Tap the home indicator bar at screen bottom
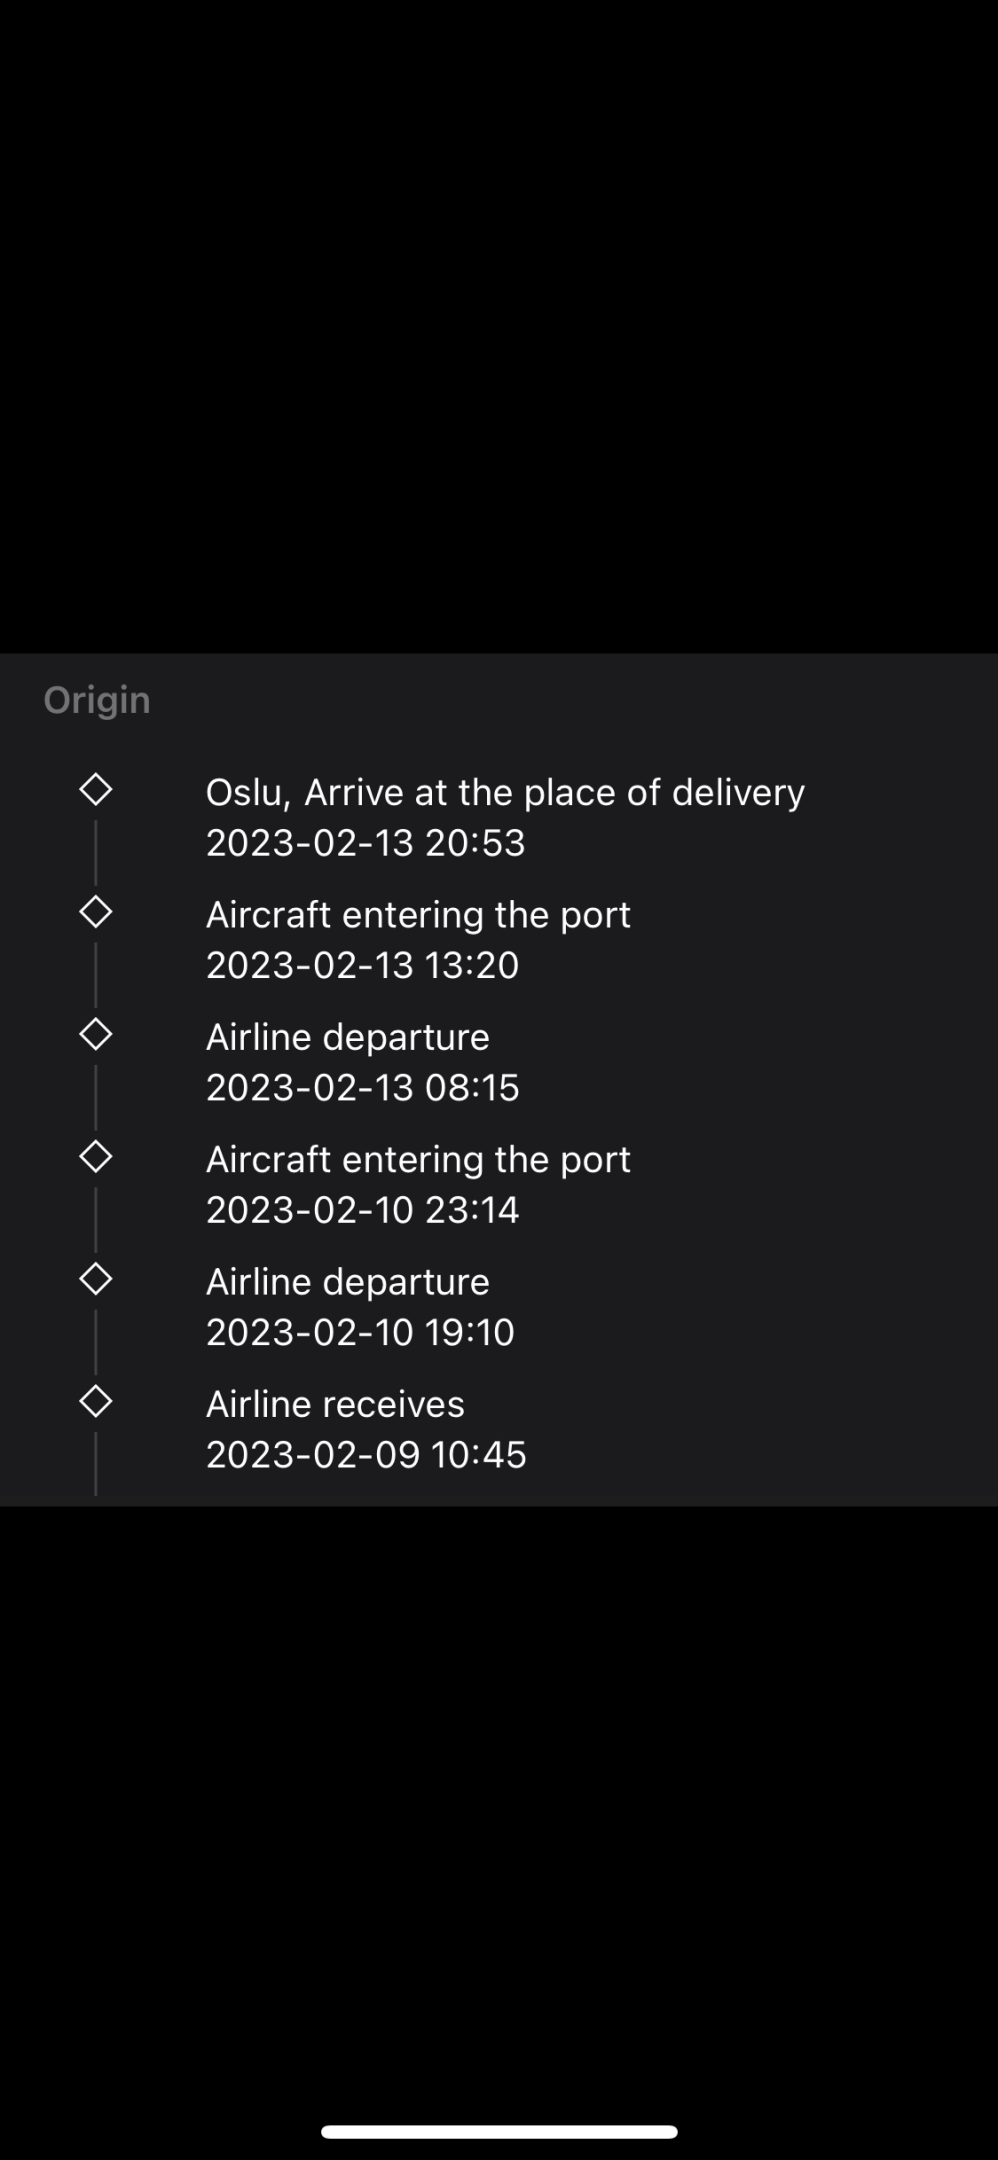The image size is (998, 2160). point(499,2131)
